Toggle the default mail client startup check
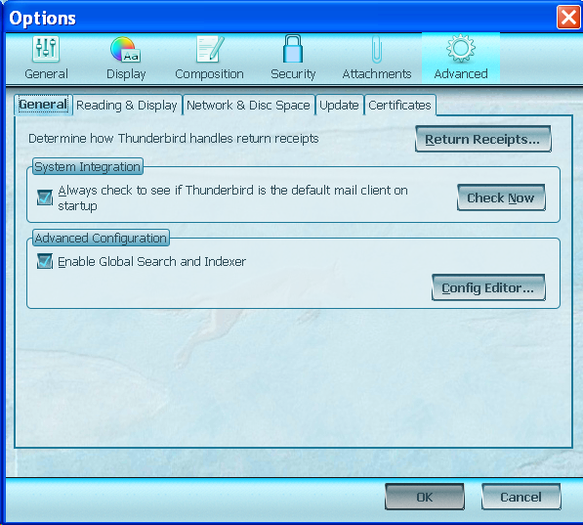583x525 pixels. (45, 197)
